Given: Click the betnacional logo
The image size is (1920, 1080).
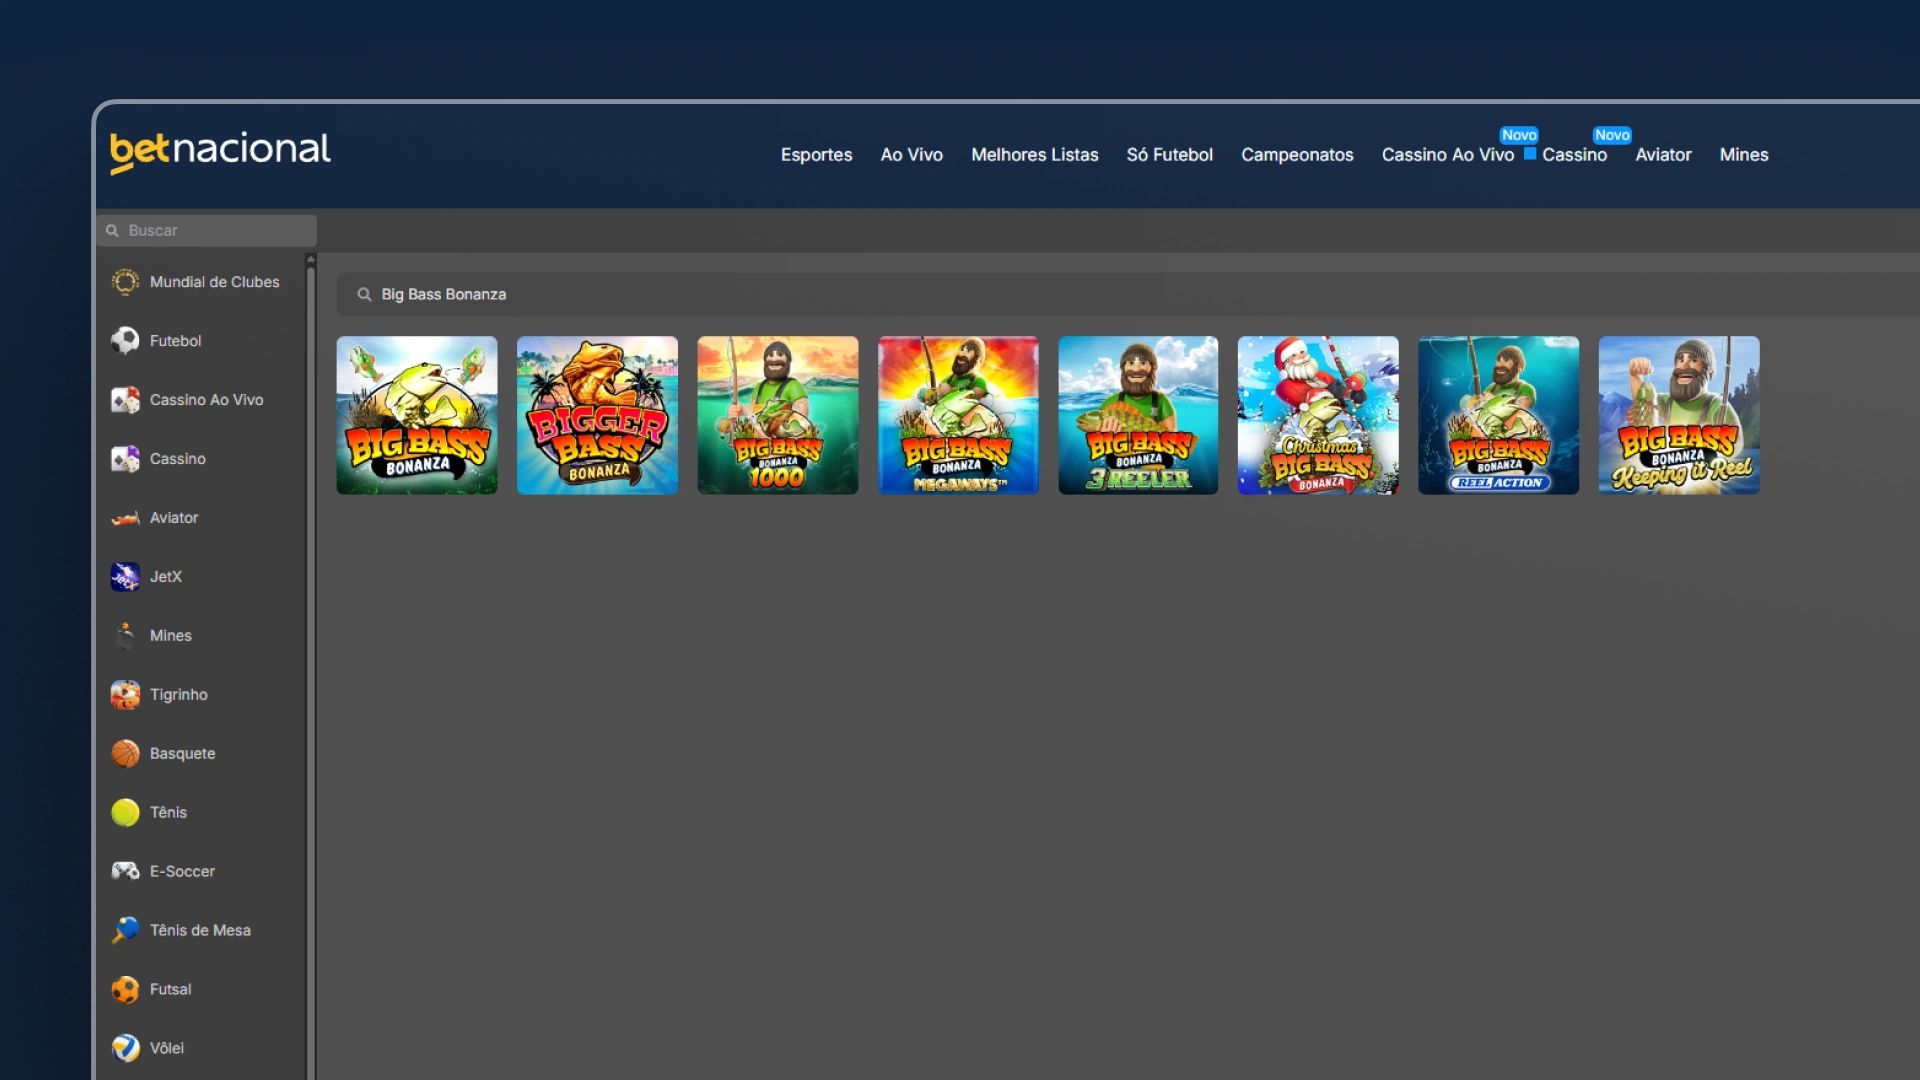Looking at the screenshot, I should (x=220, y=151).
